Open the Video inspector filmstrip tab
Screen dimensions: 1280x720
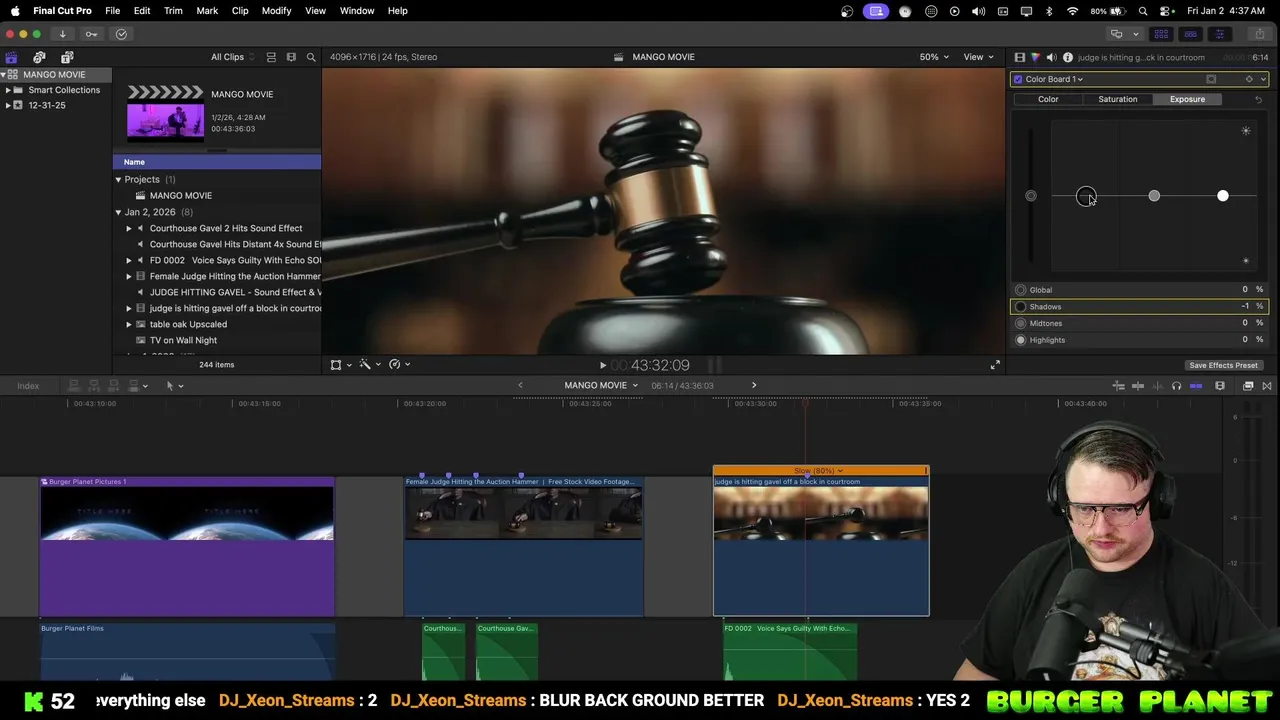pyautogui.click(x=1019, y=57)
